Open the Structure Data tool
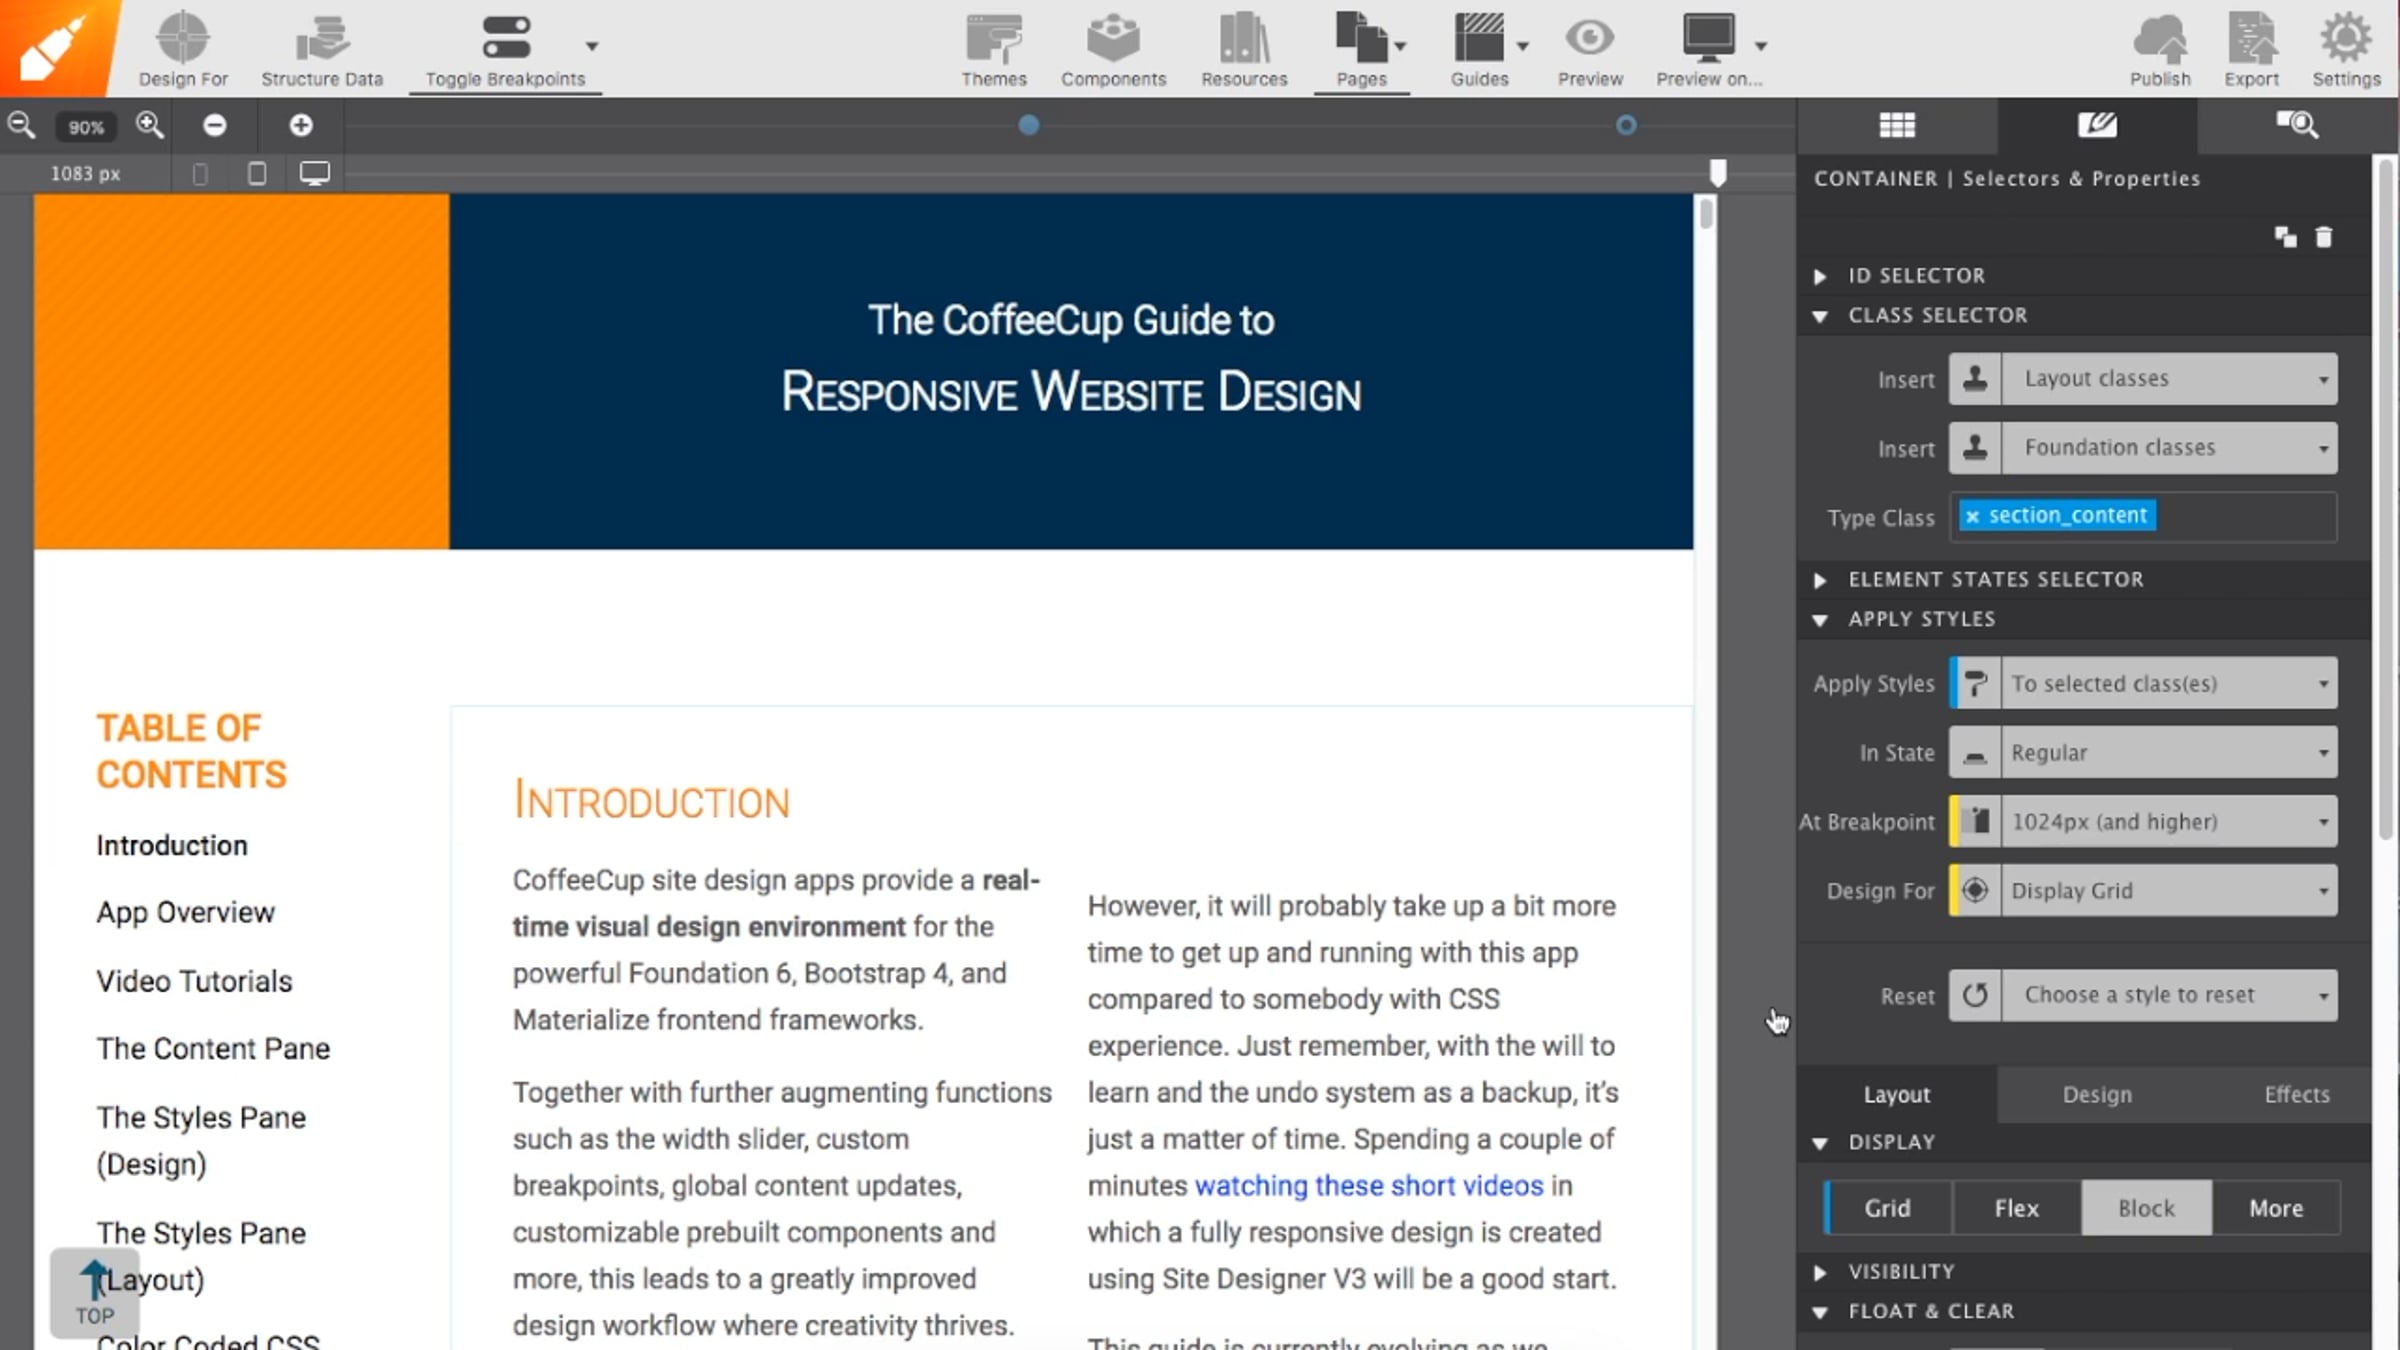Viewport: 2400px width, 1350px height. [322, 48]
